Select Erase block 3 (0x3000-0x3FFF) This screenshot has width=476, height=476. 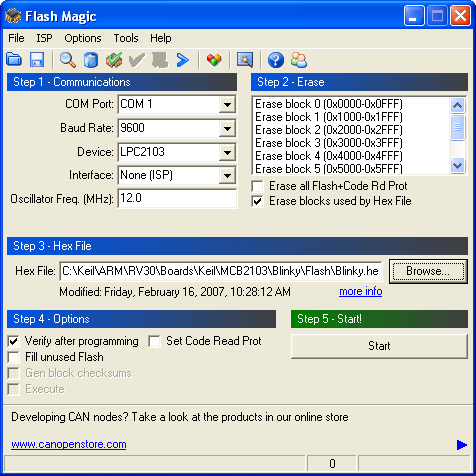(x=329, y=143)
